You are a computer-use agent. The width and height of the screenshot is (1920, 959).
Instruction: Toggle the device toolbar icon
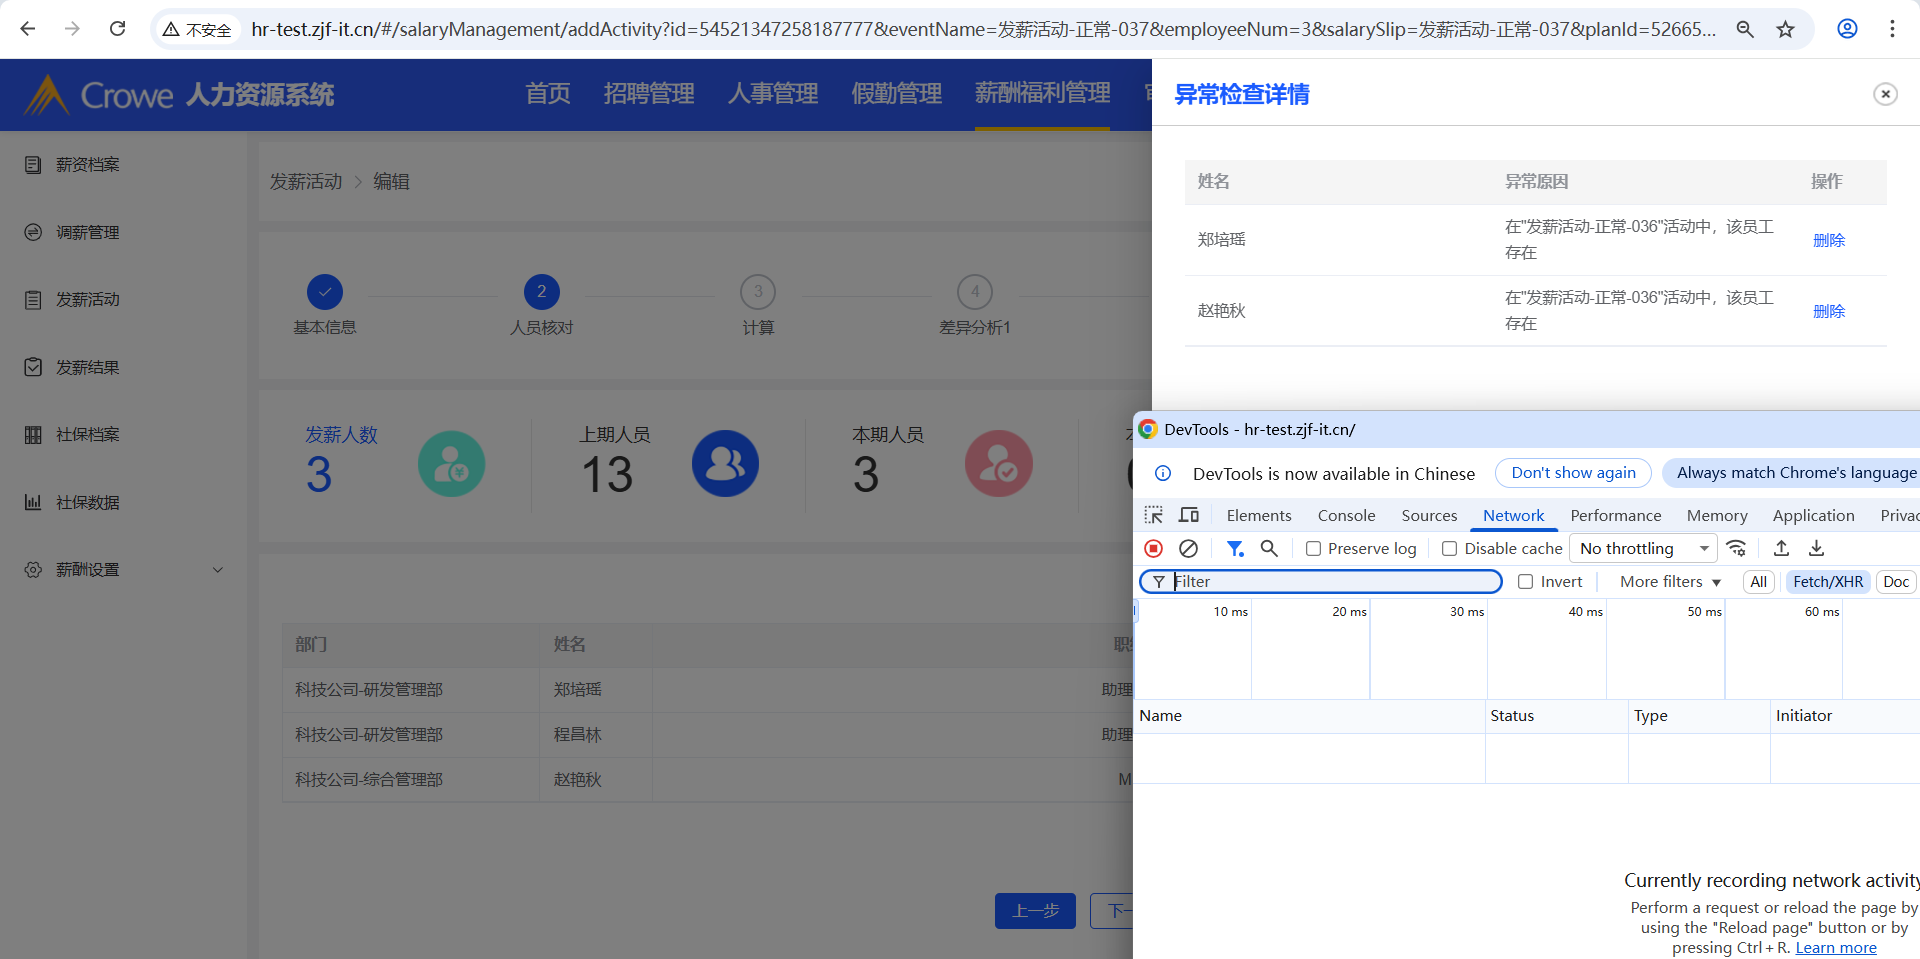[x=1189, y=516]
